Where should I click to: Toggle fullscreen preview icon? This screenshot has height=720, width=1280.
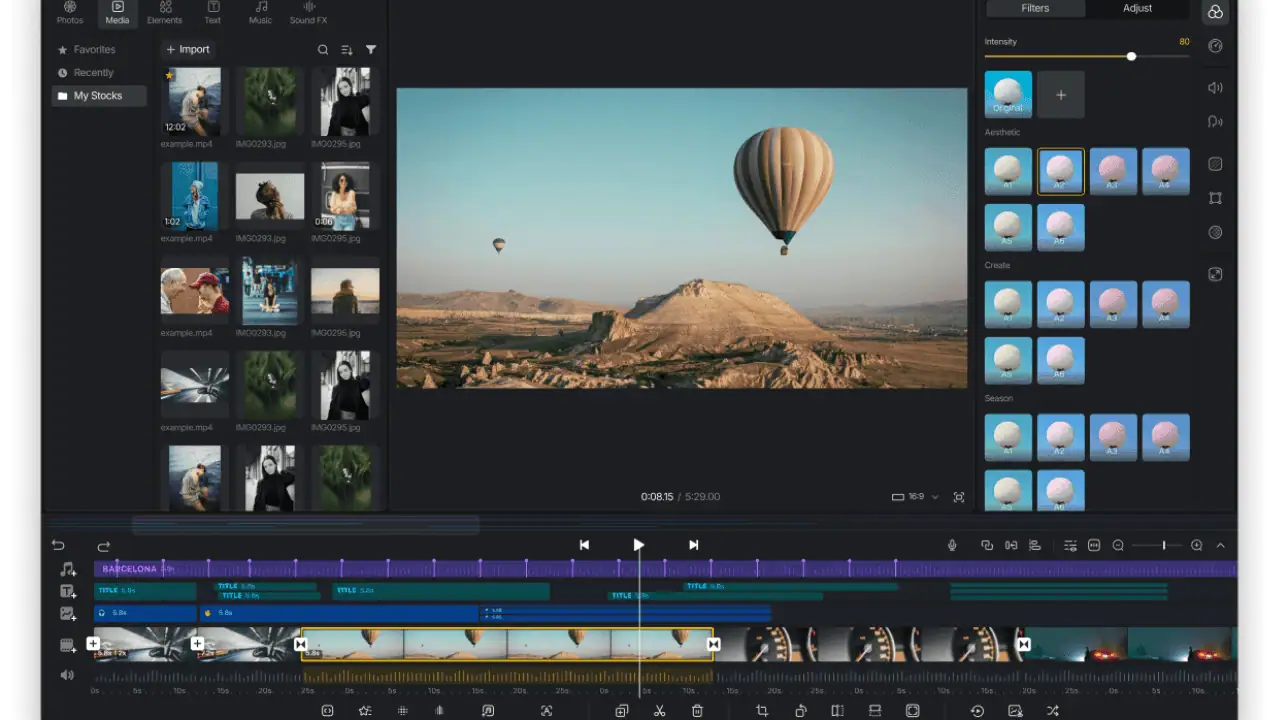[x=959, y=497]
